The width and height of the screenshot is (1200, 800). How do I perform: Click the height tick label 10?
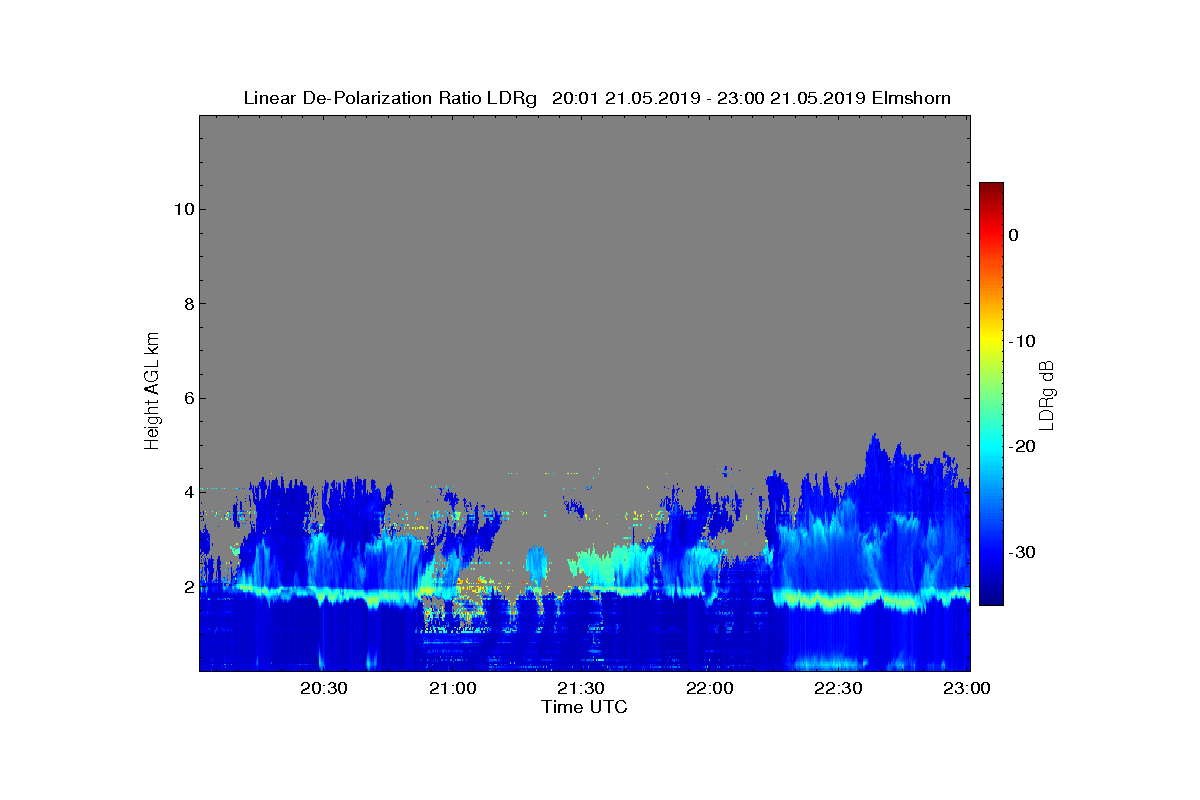(184, 209)
